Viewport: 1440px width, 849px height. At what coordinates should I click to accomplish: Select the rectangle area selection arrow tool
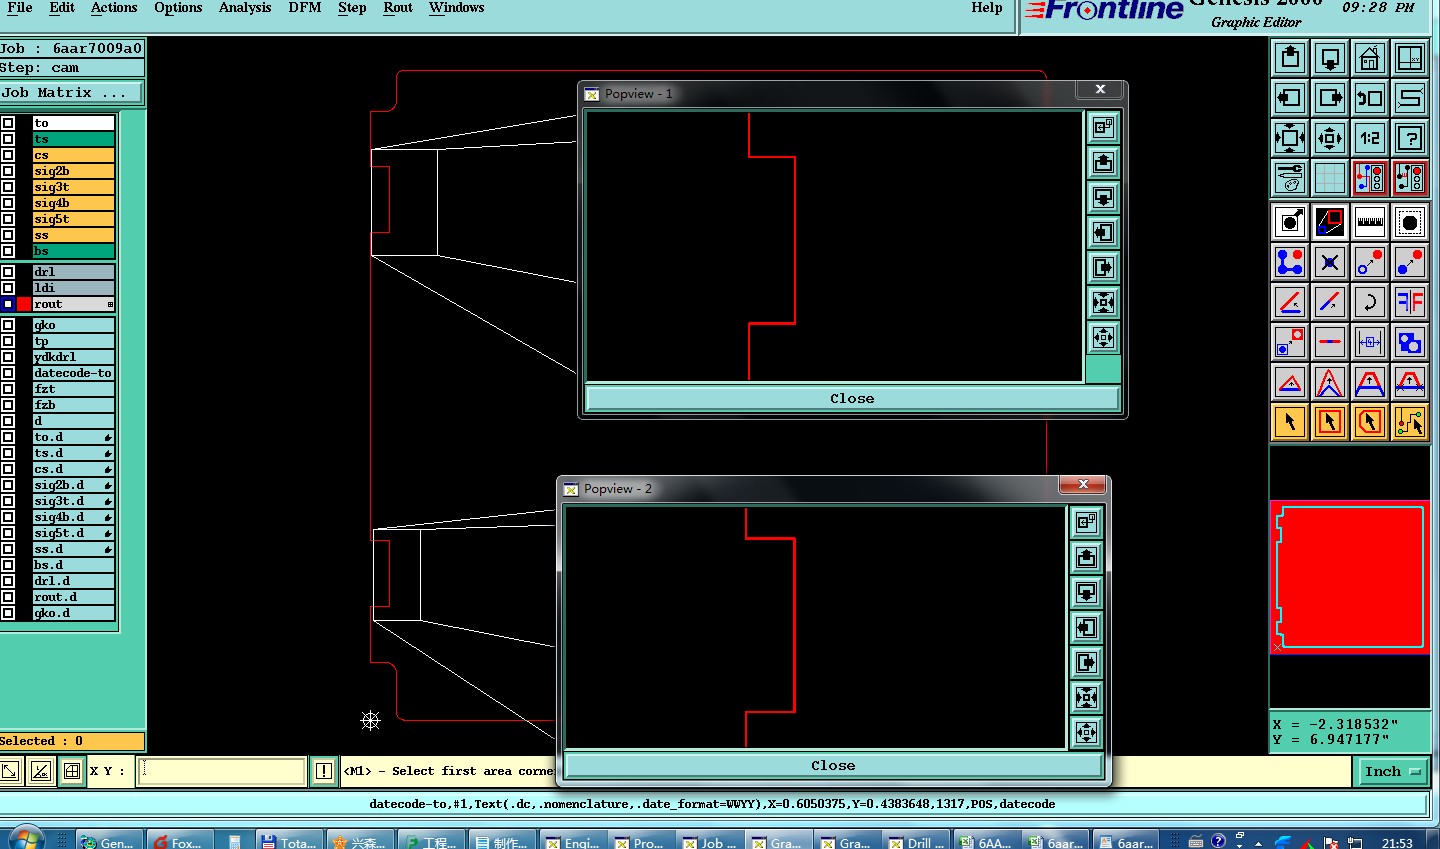coord(1330,422)
